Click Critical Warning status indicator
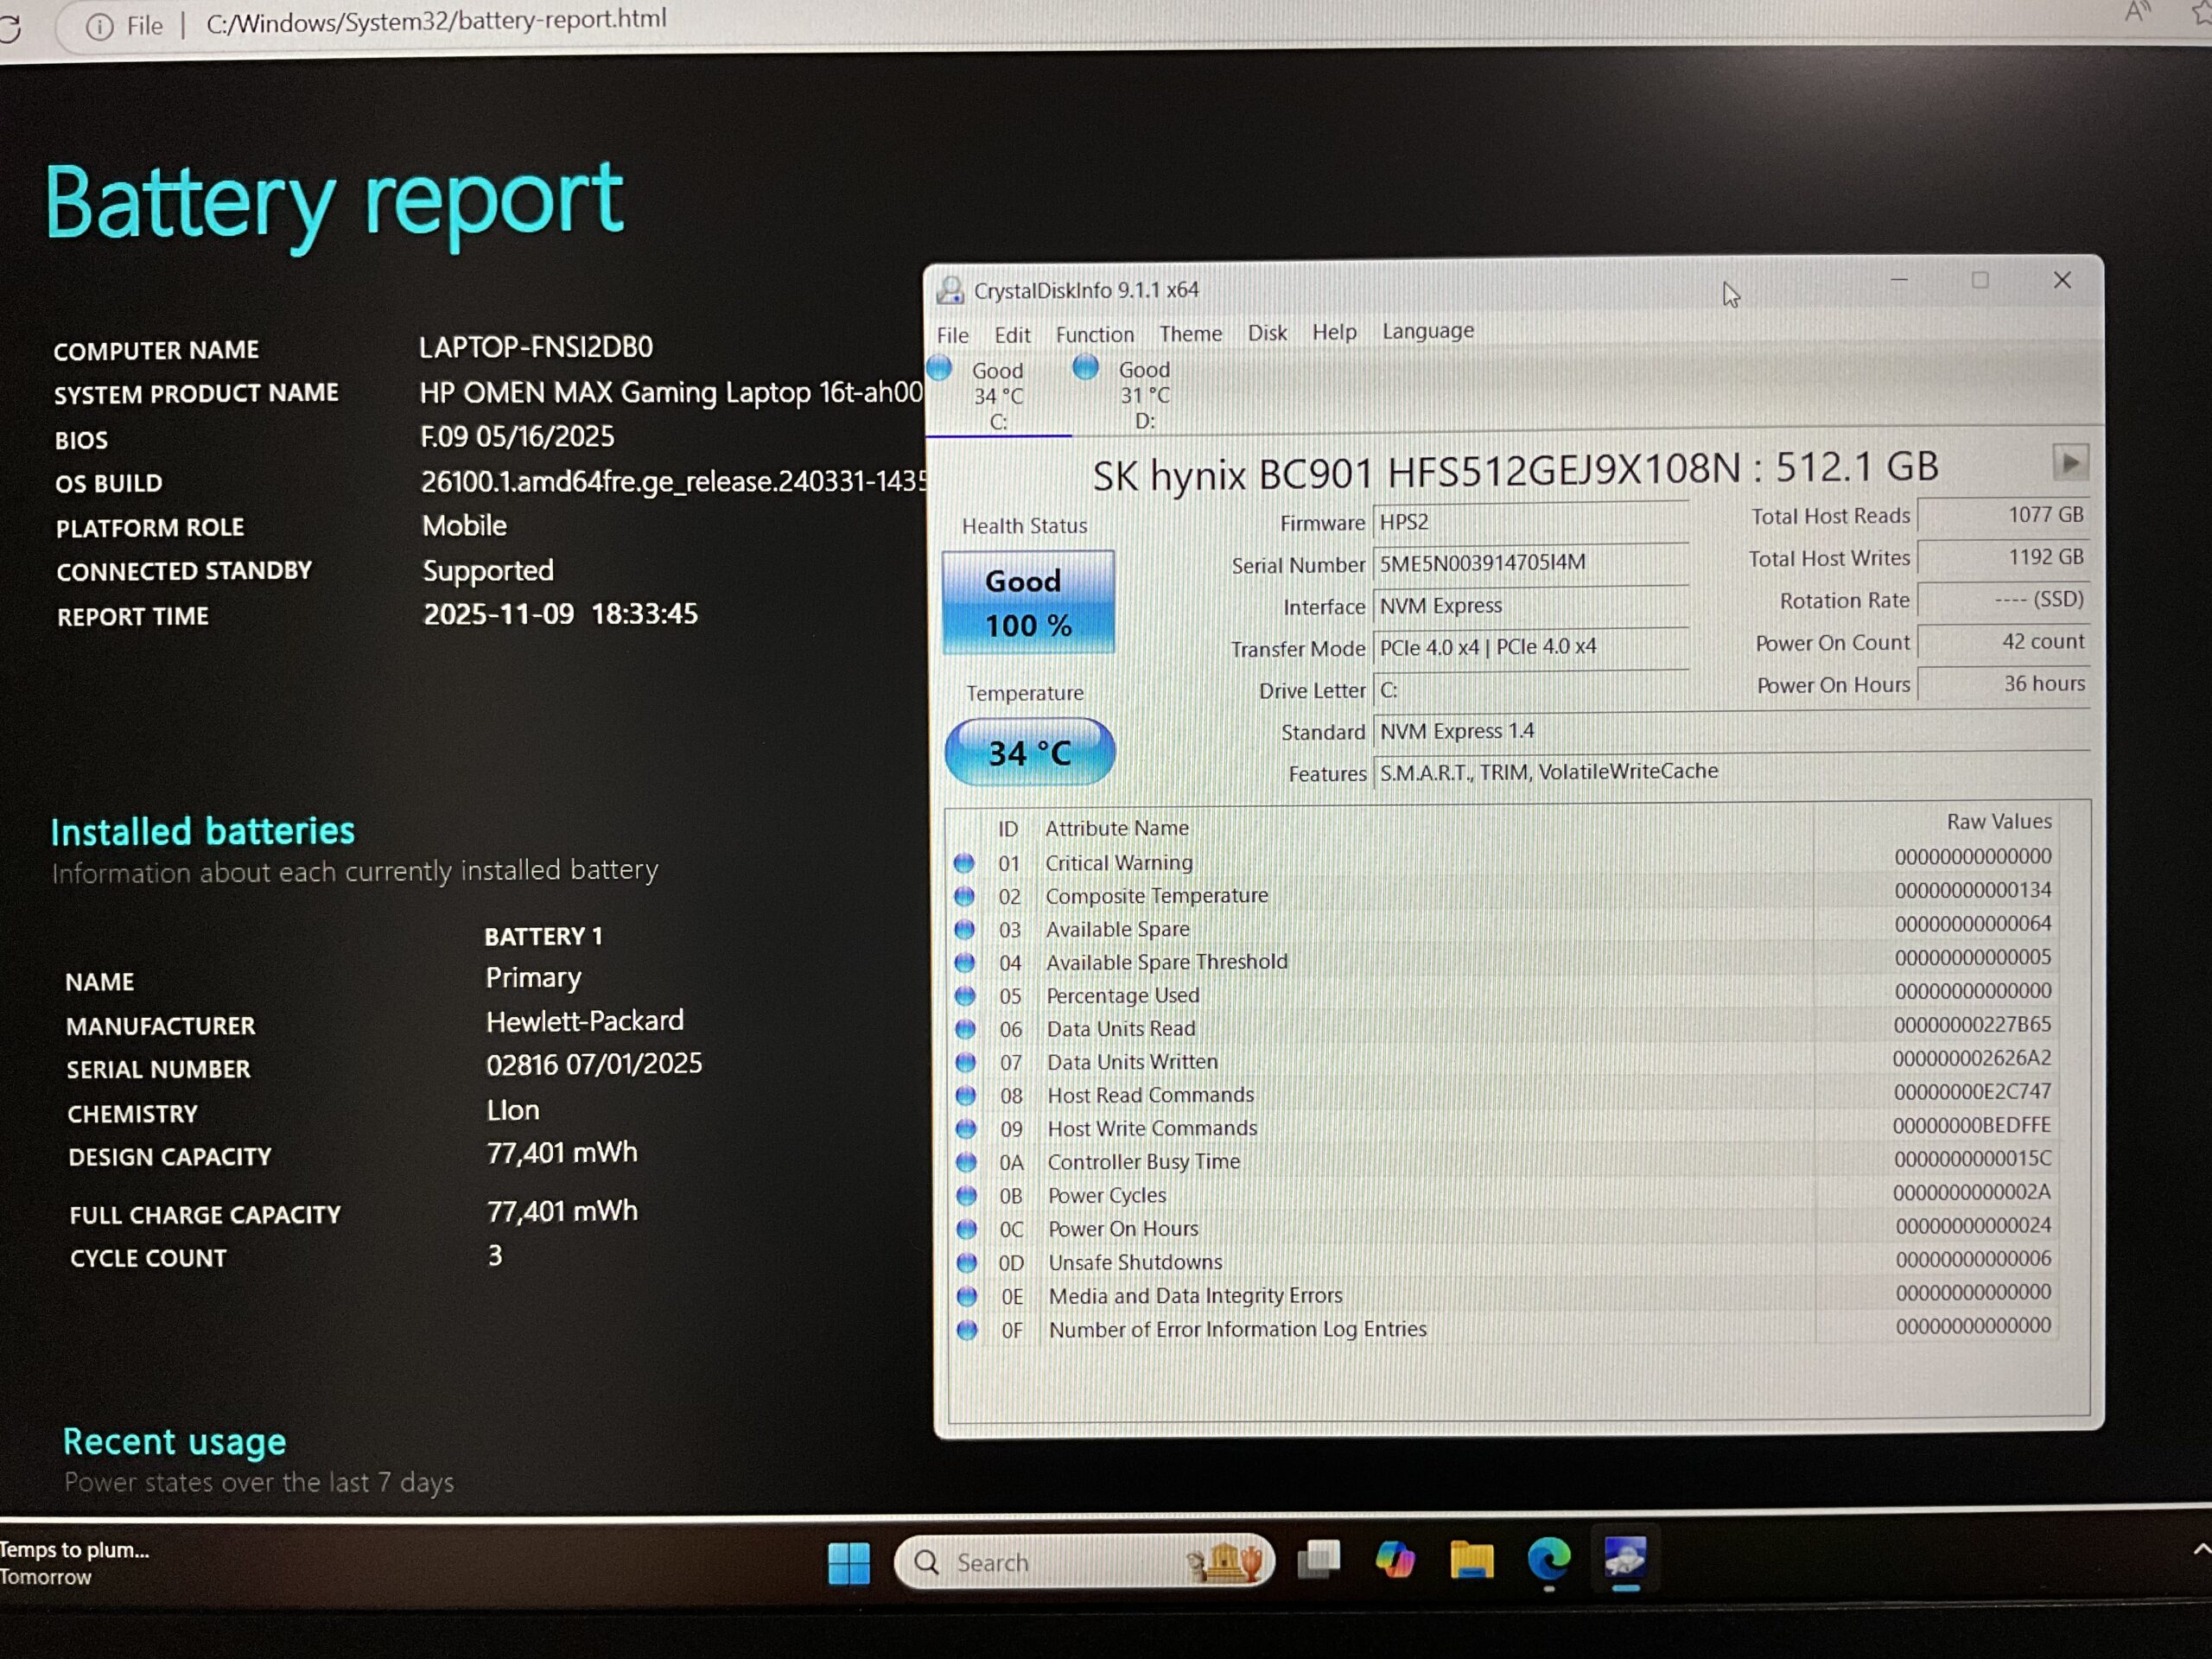The width and height of the screenshot is (2212, 1659). click(964, 862)
